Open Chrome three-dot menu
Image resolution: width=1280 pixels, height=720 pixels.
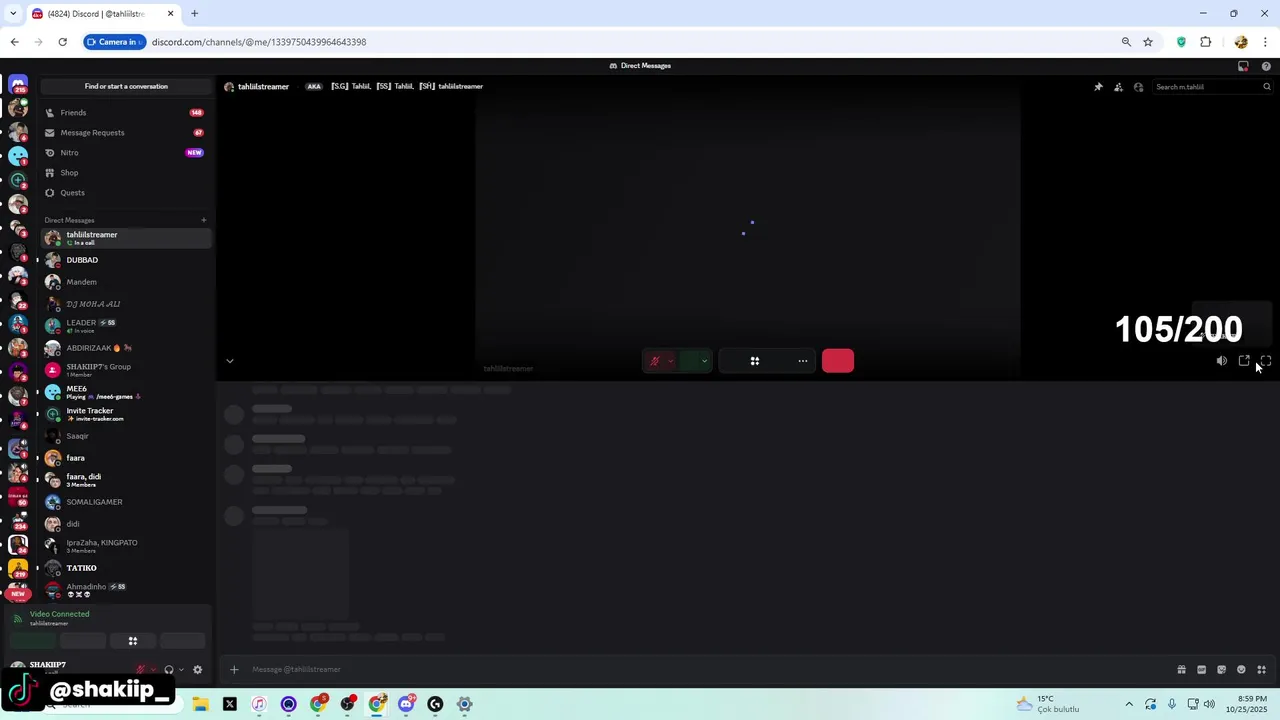coord(1266,42)
